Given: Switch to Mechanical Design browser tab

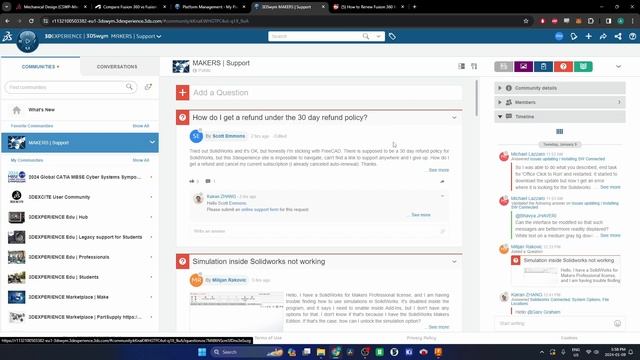Looking at the screenshot, I should click(51, 7).
